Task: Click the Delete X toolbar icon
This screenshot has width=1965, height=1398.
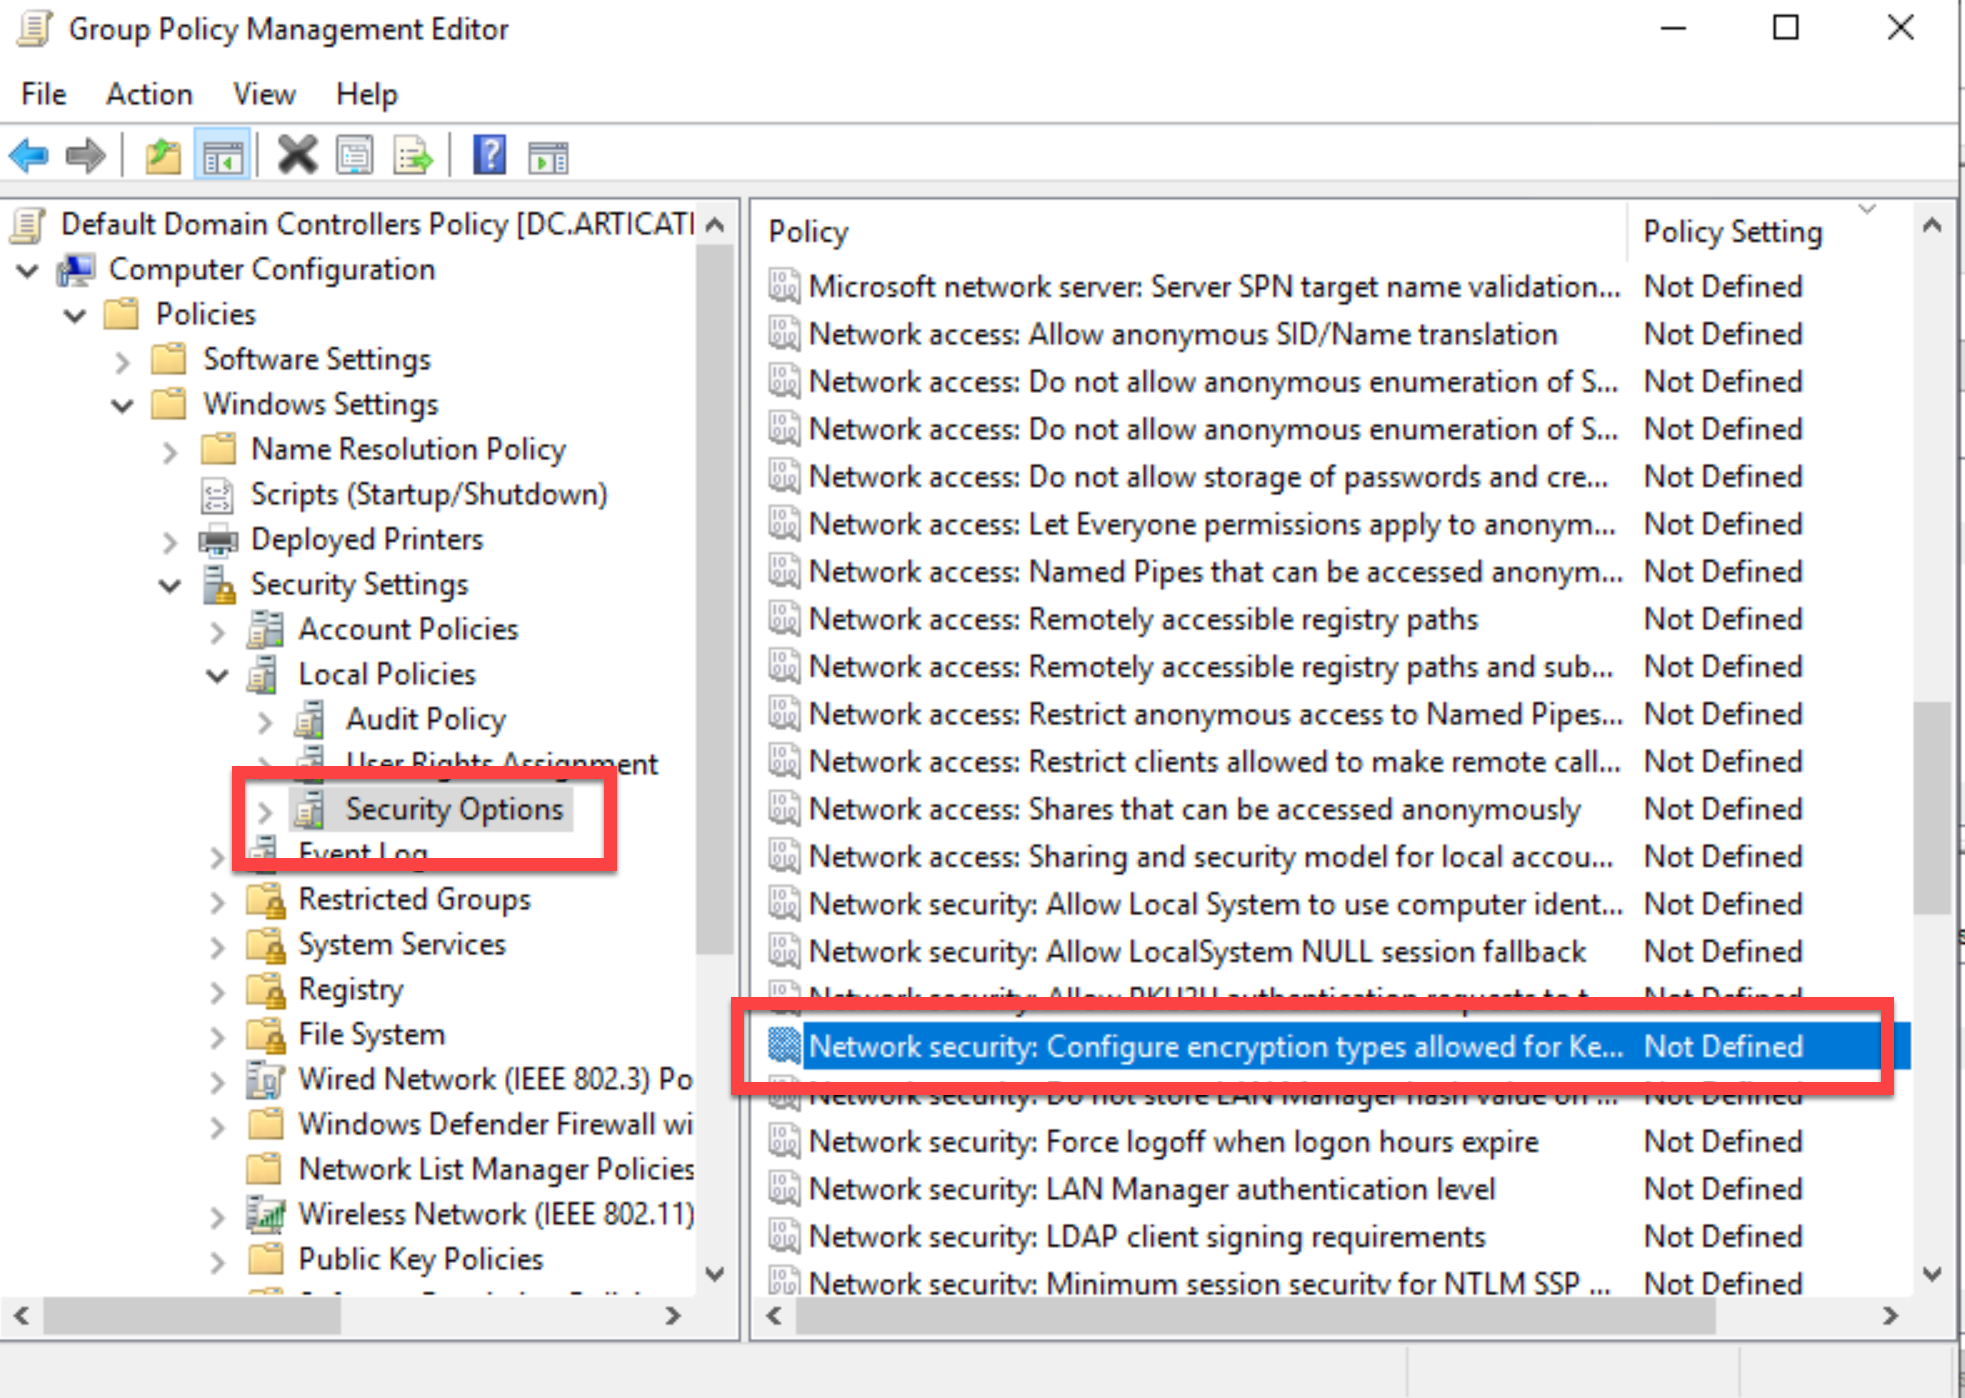Action: [297, 156]
